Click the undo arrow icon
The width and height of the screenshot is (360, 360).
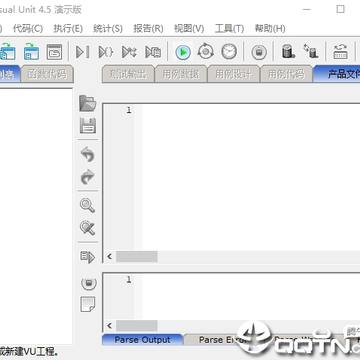87,154
